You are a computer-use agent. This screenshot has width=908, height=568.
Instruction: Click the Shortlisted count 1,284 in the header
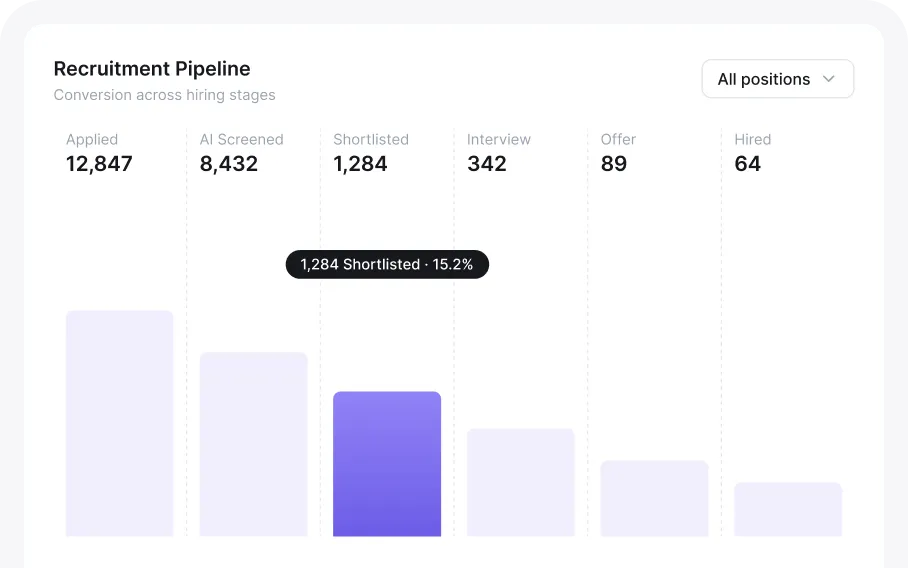click(360, 164)
